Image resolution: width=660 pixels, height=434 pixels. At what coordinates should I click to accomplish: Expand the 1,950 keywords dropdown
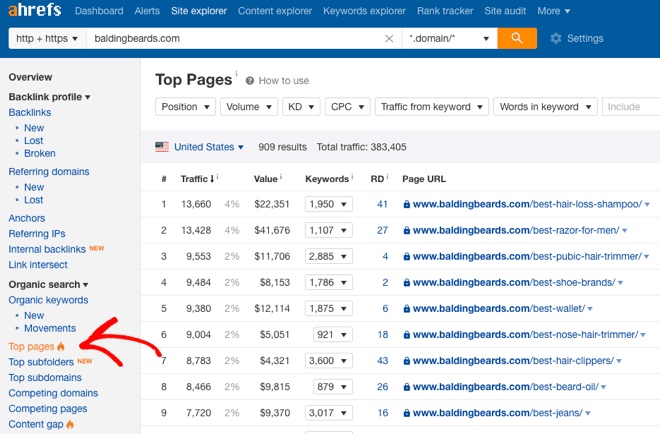click(x=329, y=204)
